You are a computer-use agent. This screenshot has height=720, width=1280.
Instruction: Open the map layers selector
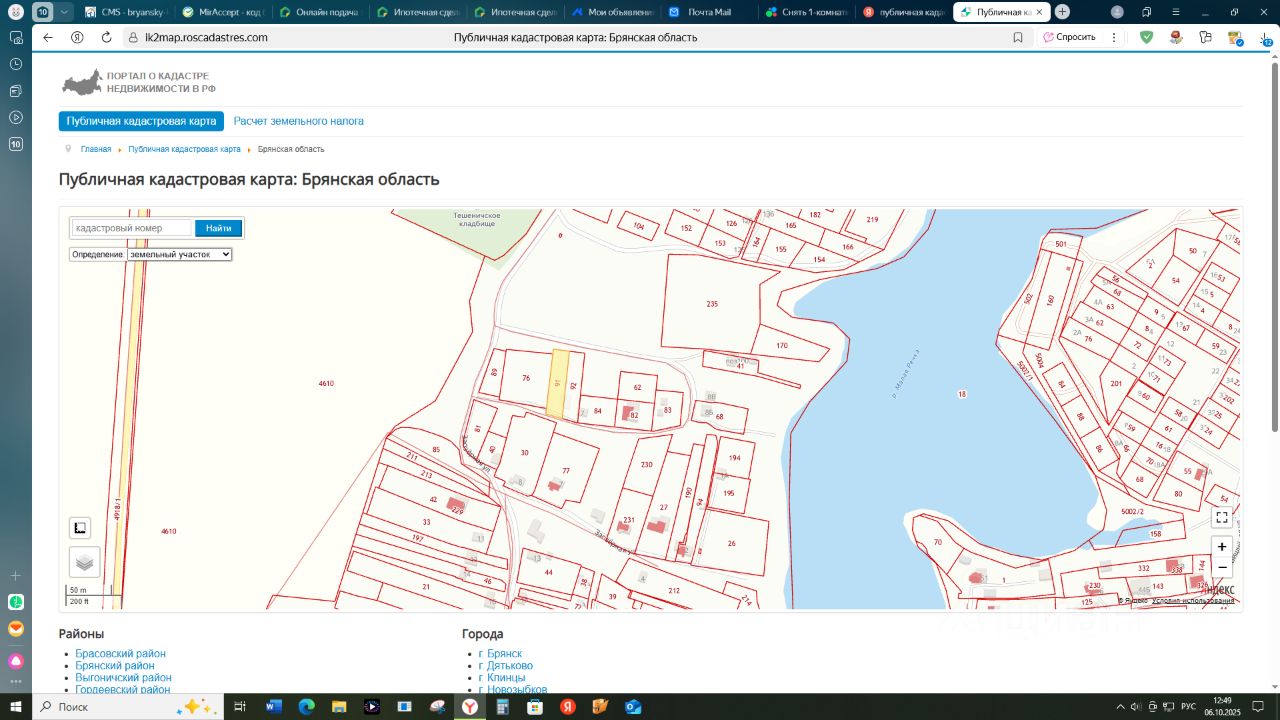[x=84, y=563]
